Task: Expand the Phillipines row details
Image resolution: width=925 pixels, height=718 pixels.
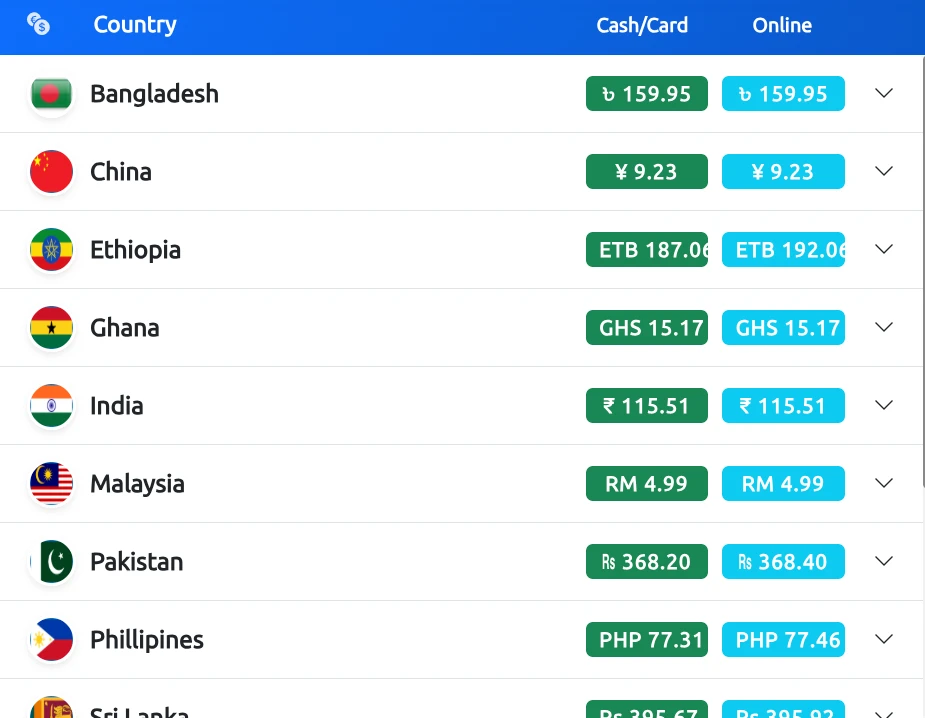Action: [x=884, y=639]
